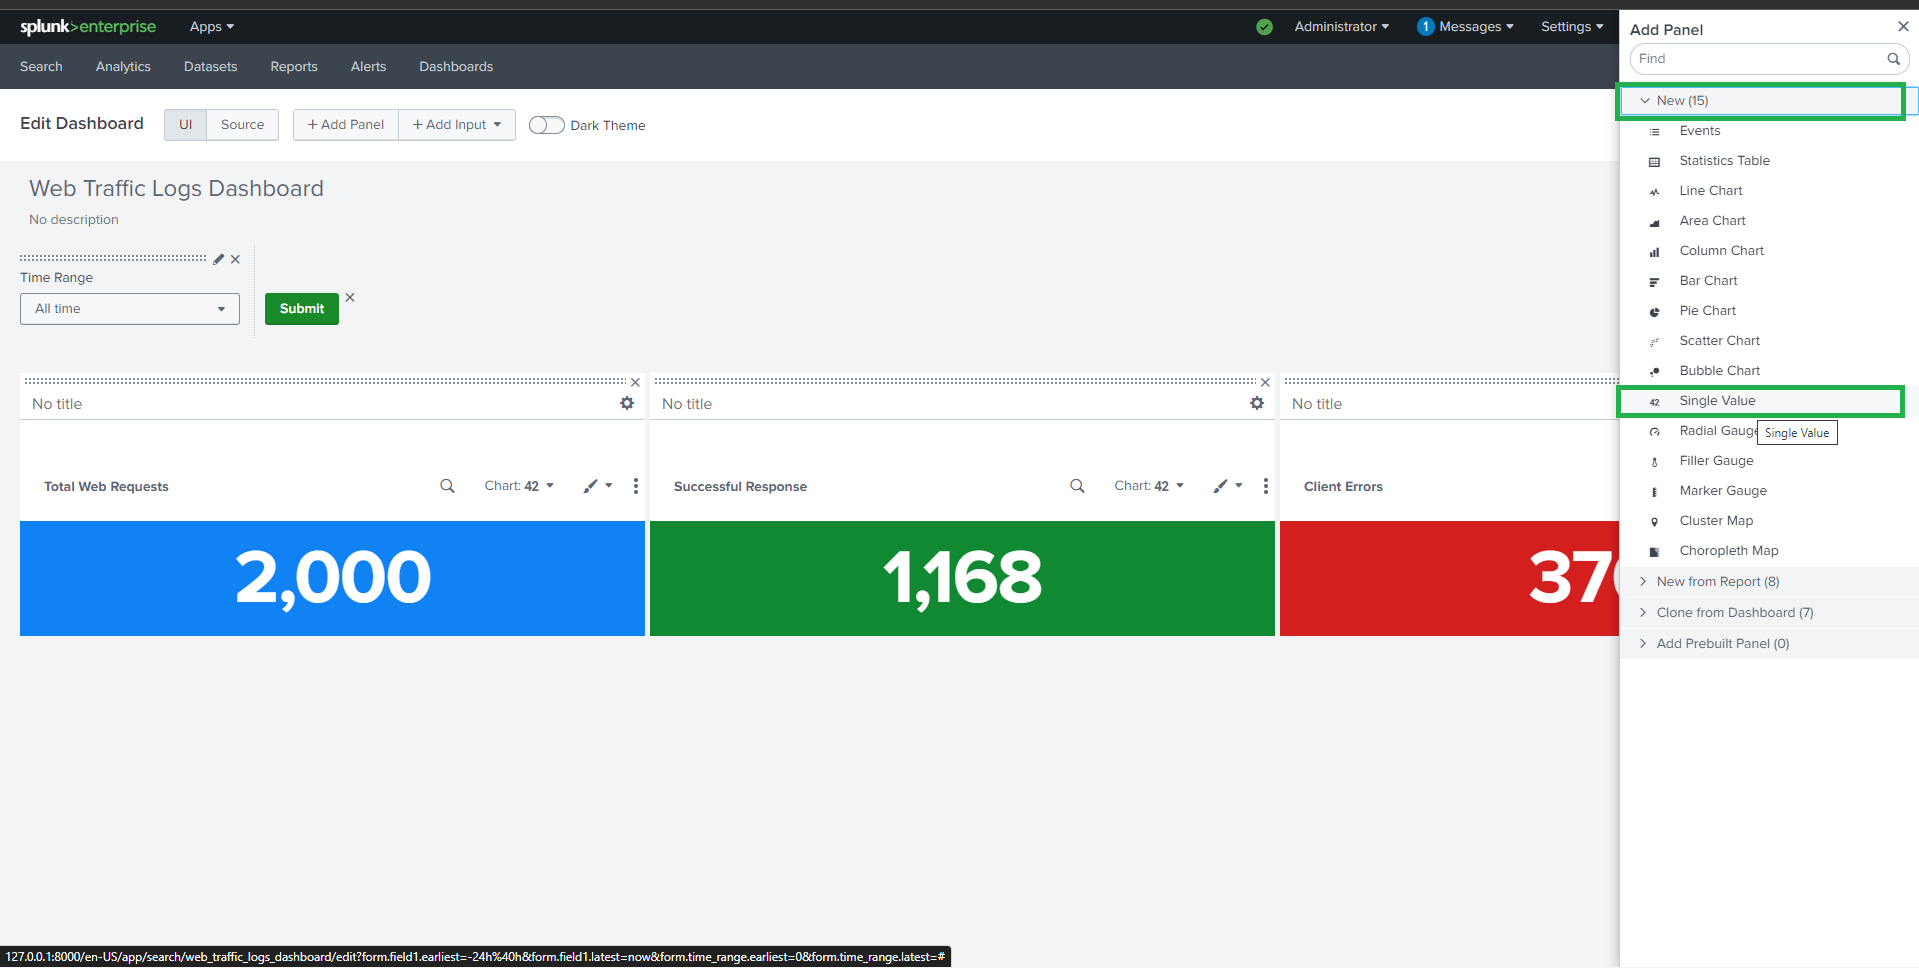The image size is (1919, 968).
Task: Open settings gear for Total Web Requests panel
Action: [x=627, y=403]
